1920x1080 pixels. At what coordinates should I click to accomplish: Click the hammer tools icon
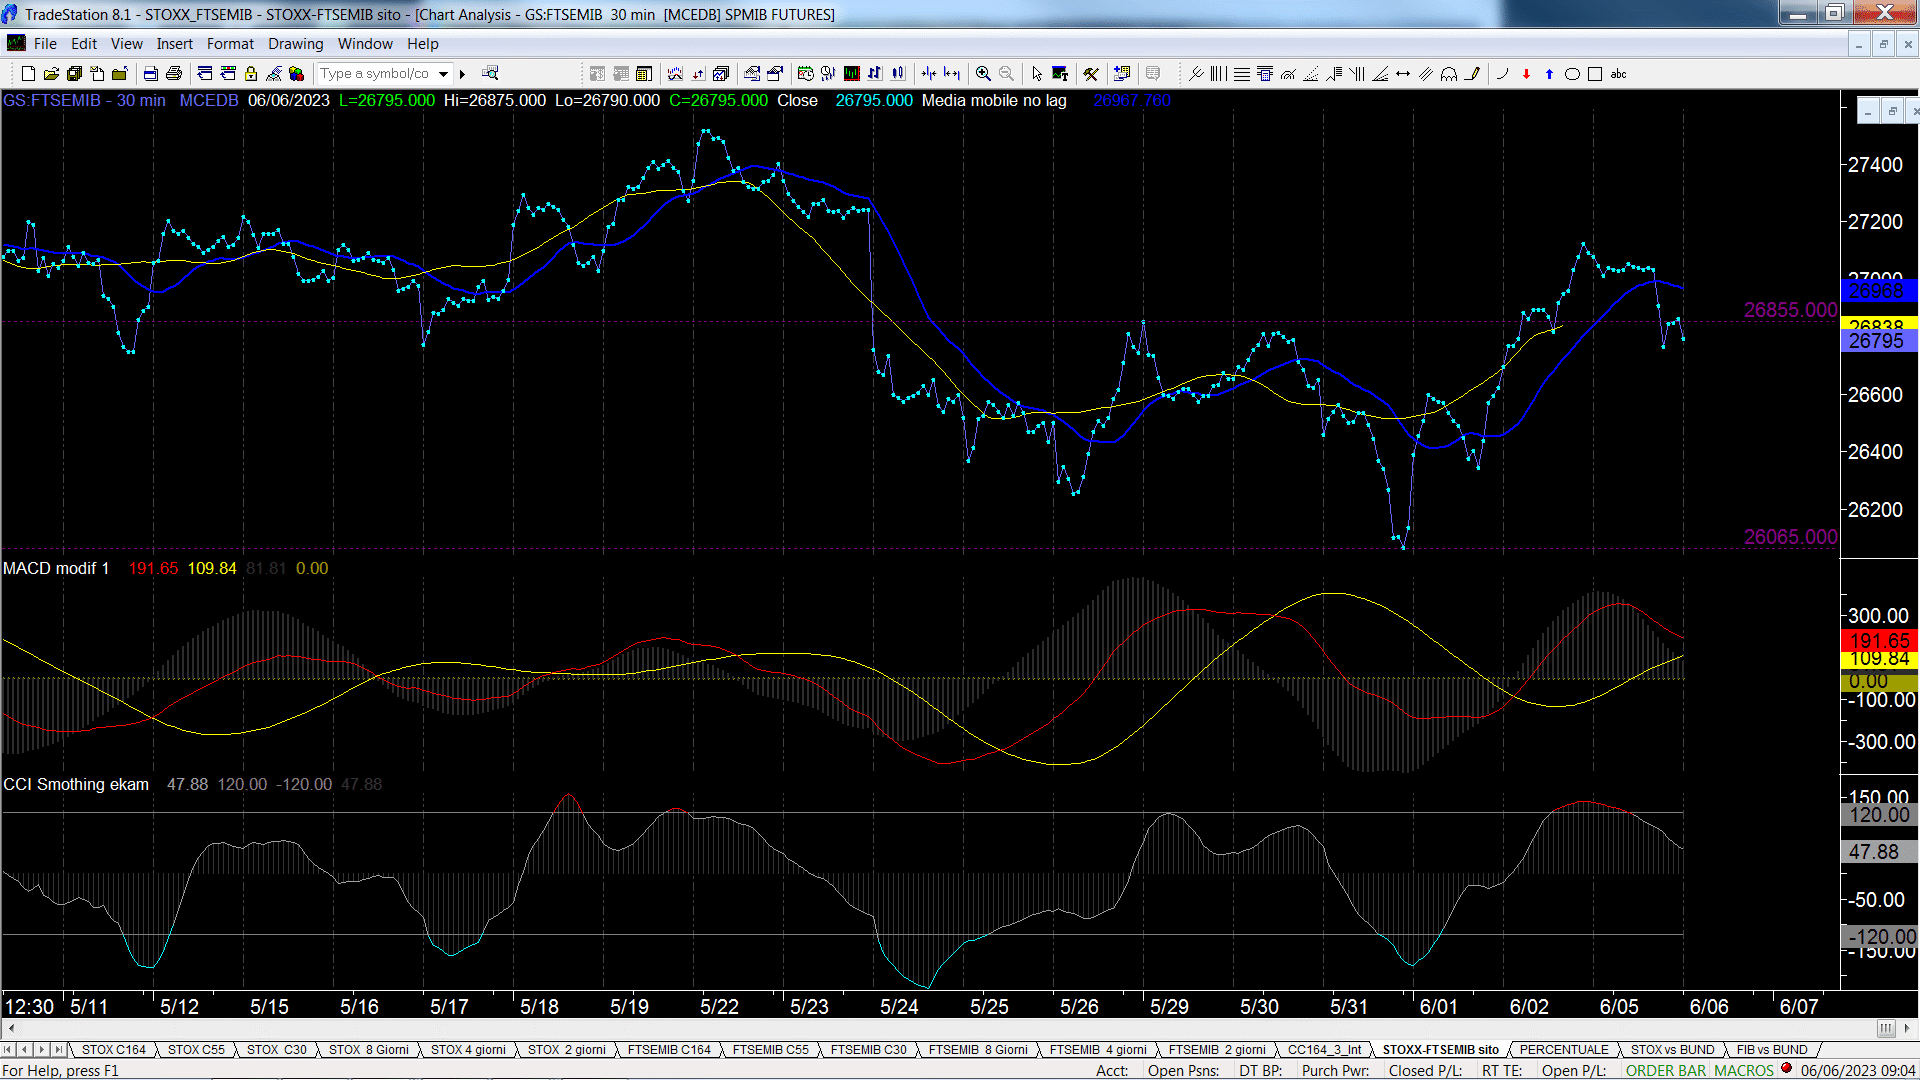click(x=1091, y=73)
